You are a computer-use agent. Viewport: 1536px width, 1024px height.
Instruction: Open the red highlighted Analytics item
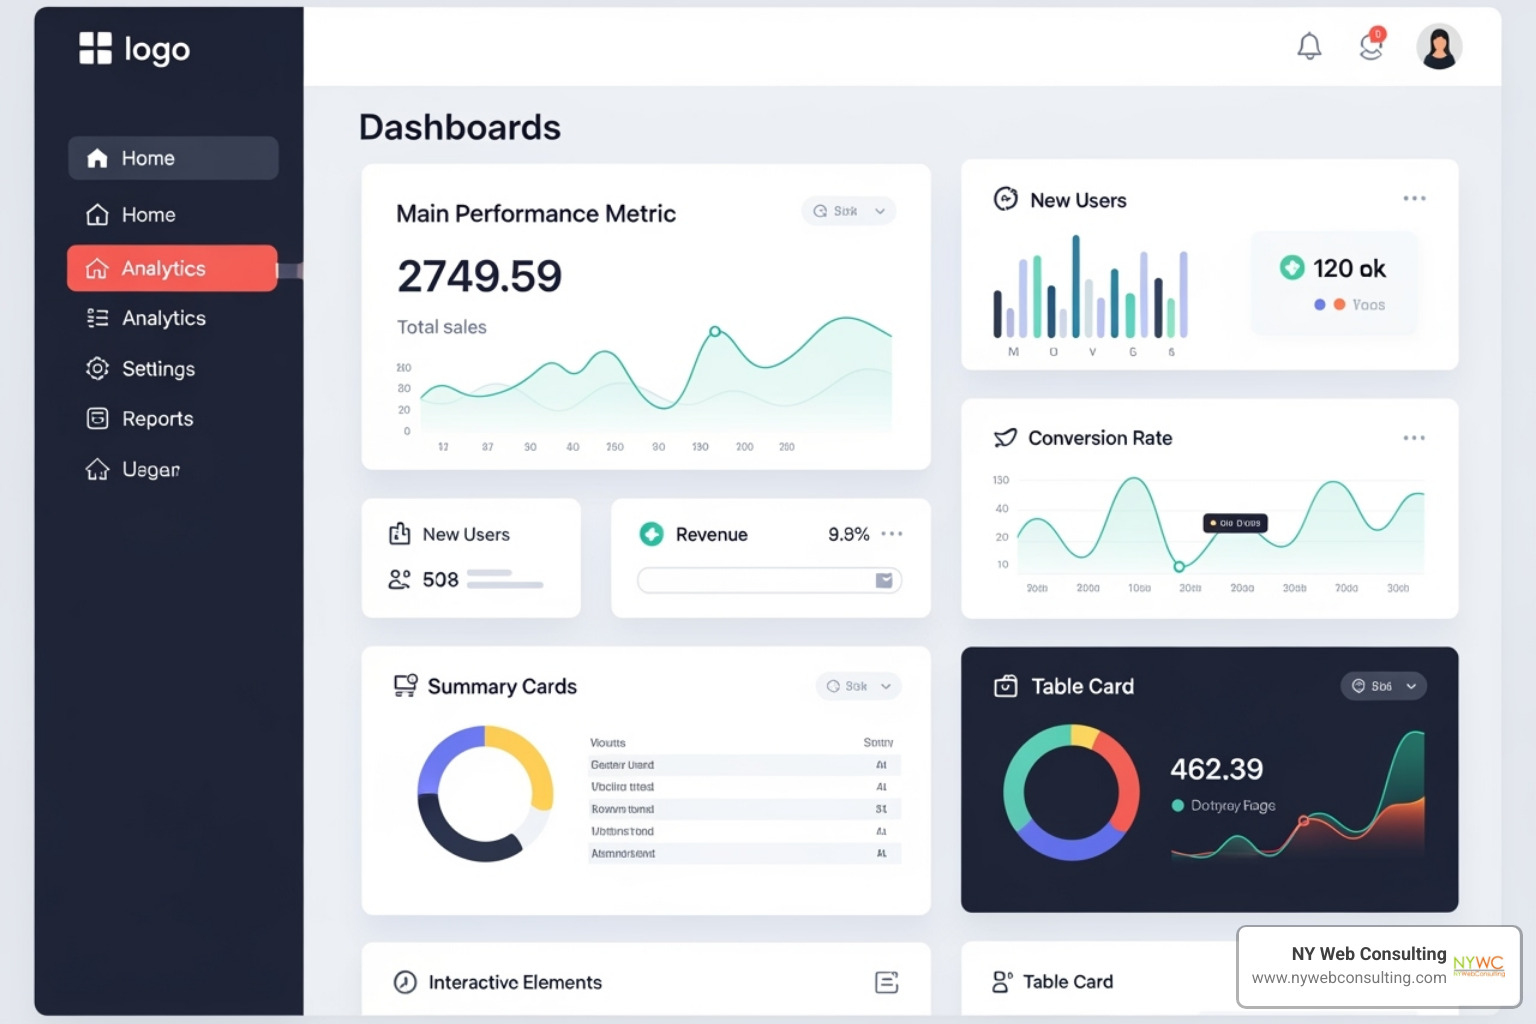[x=172, y=268]
